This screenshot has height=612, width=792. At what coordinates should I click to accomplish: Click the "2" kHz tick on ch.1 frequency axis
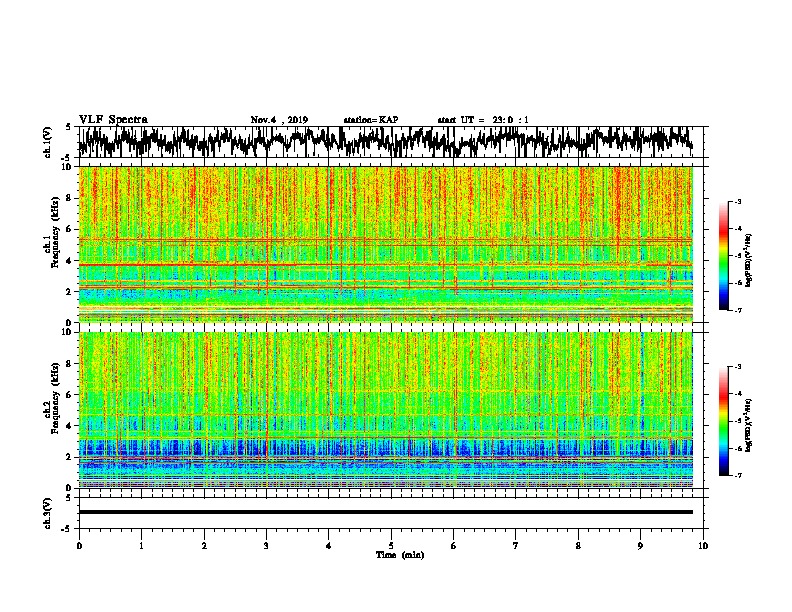pos(69,292)
